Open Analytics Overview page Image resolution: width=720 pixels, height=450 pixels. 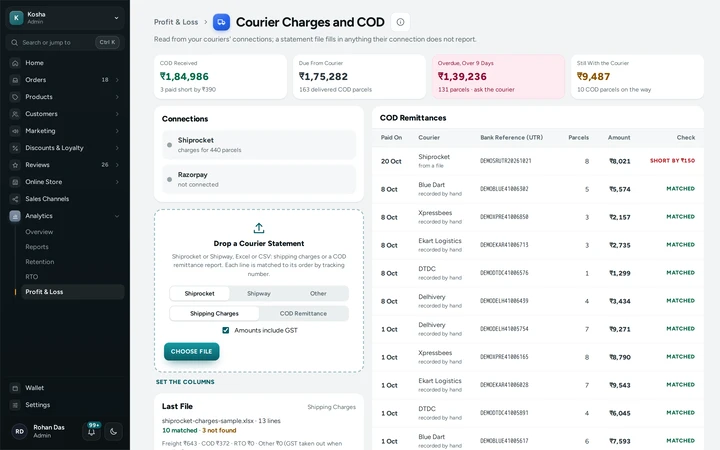click(39, 232)
